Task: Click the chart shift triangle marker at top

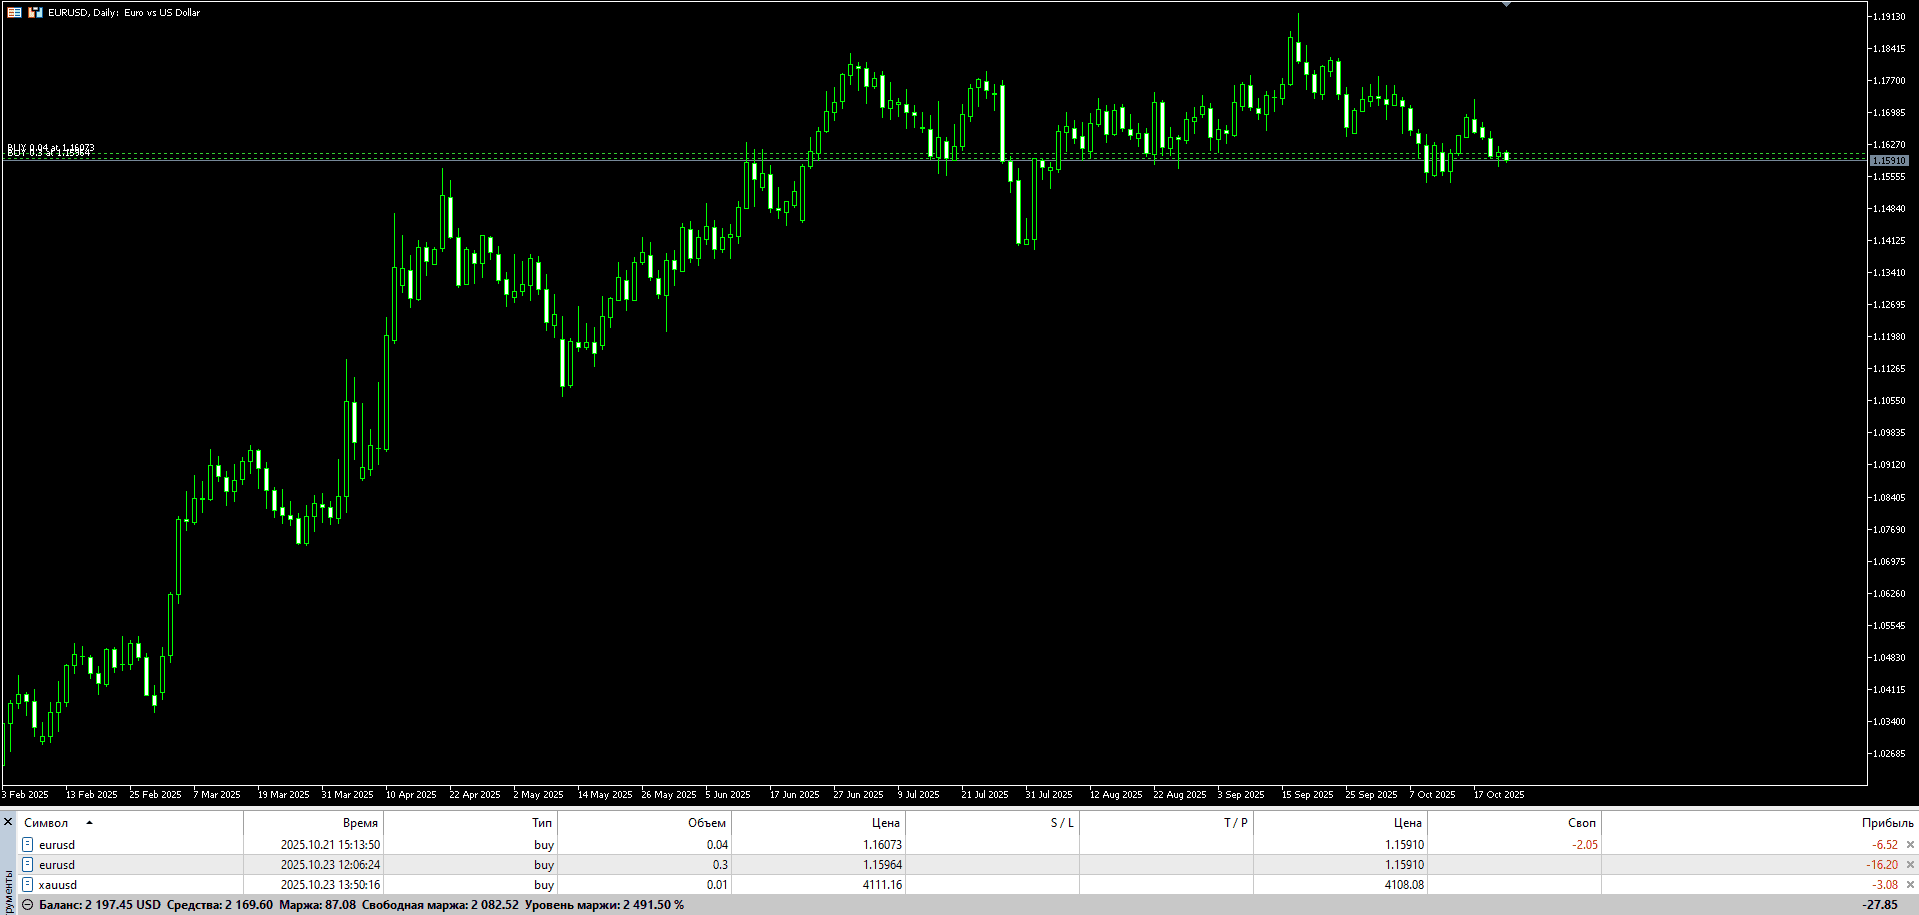Action: [x=1506, y=5]
